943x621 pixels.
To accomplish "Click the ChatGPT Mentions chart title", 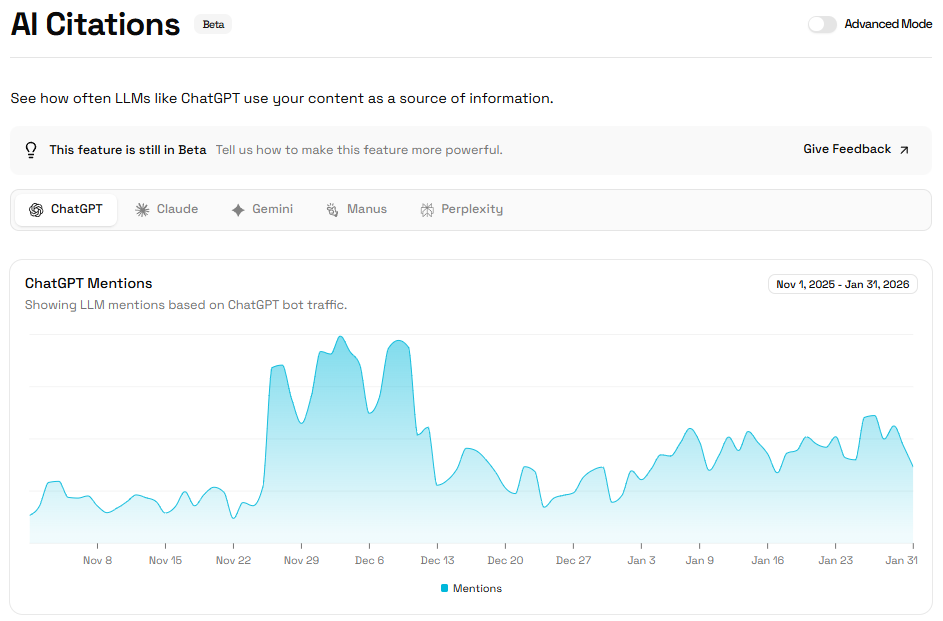I will [x=88, y=283].
